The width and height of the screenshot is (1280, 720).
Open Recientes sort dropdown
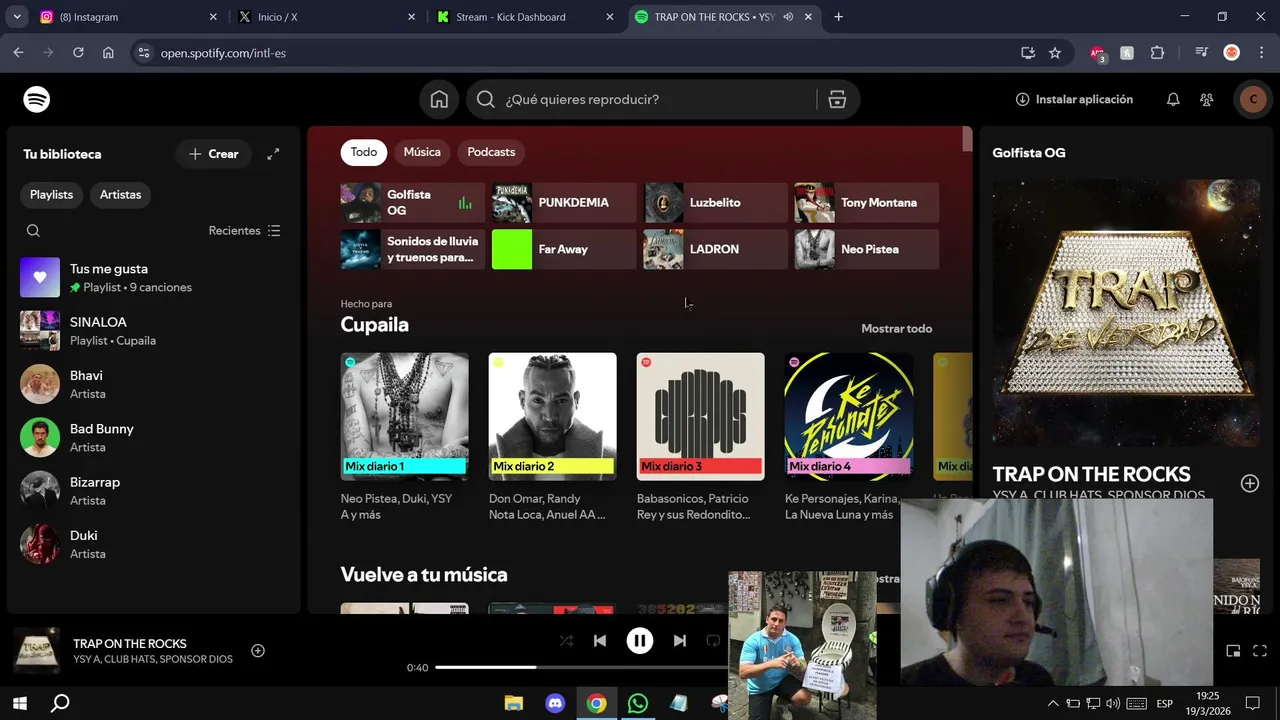pyautogui.click(x=244, y=231)
